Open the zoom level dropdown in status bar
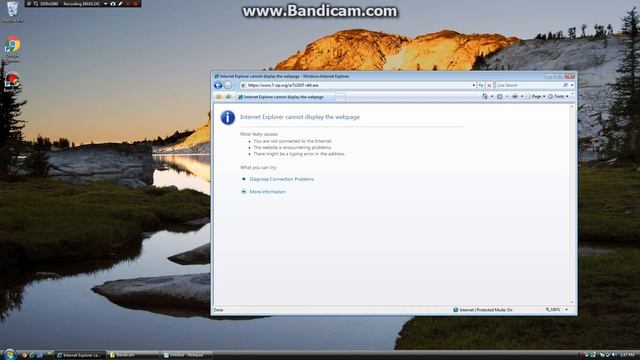Viewport: 640px width, 360px height. (x=566, y=310)
